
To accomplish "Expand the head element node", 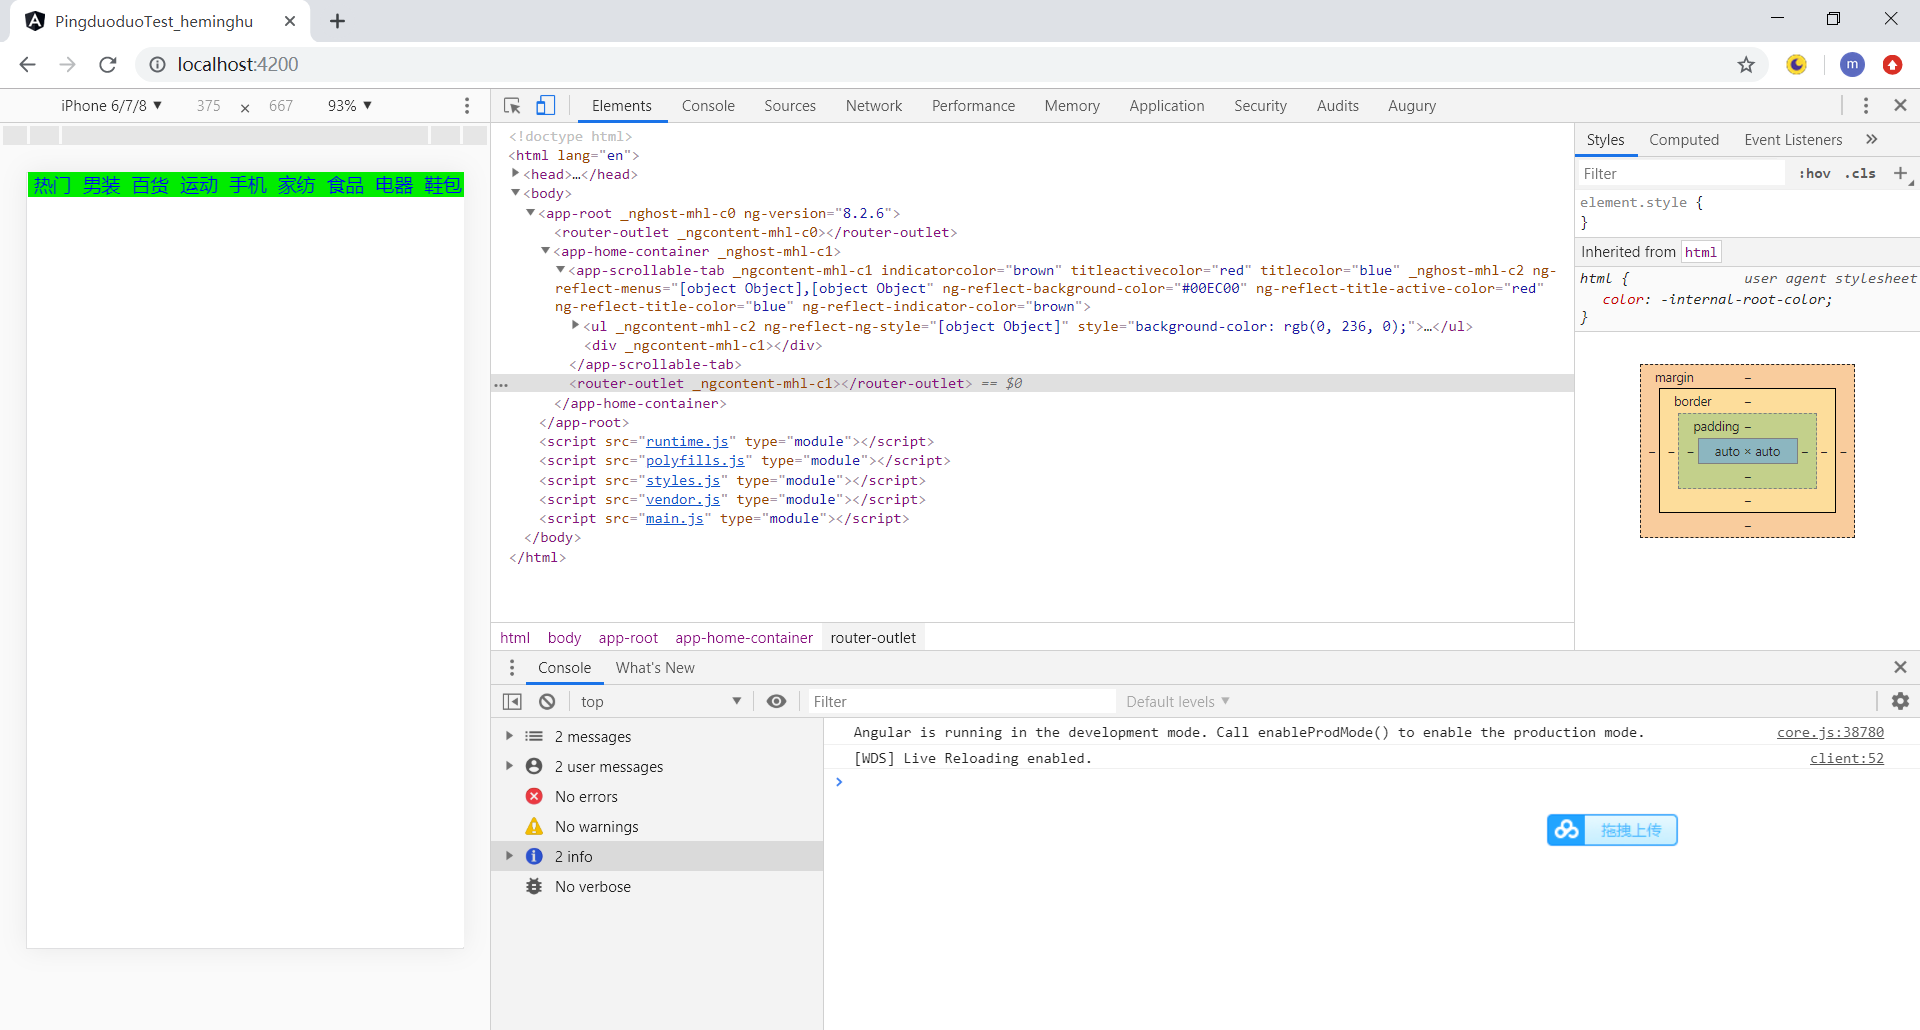I will pos(516,174).
